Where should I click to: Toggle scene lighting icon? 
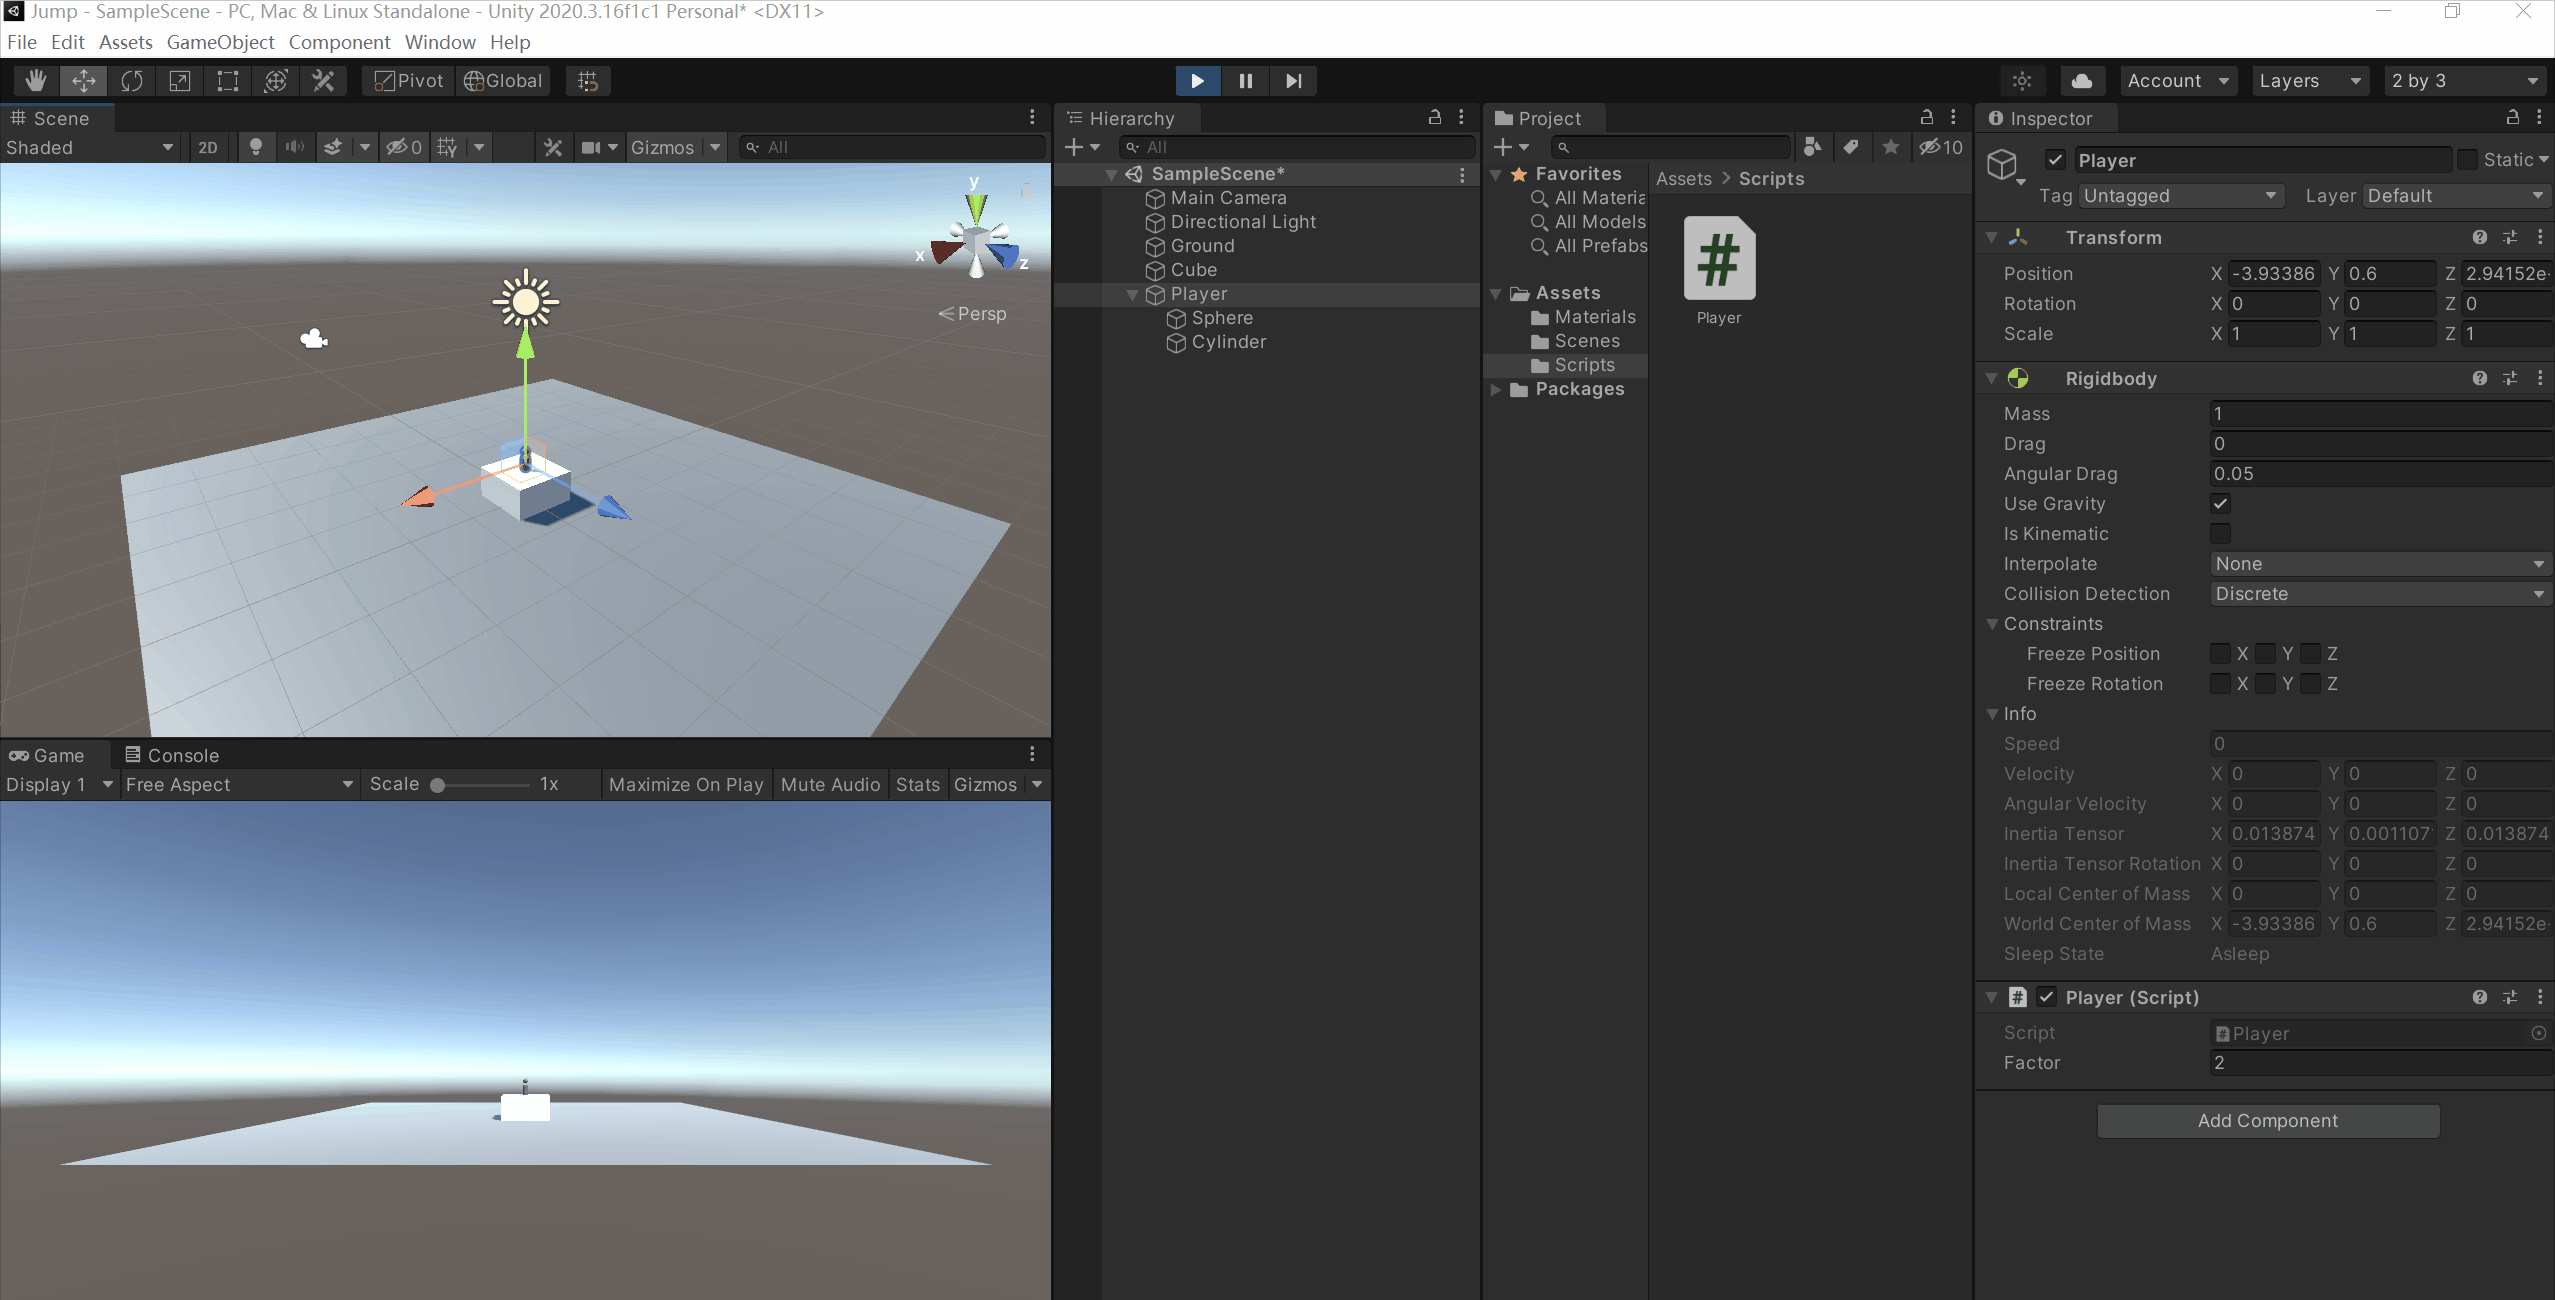coord(256,147)
